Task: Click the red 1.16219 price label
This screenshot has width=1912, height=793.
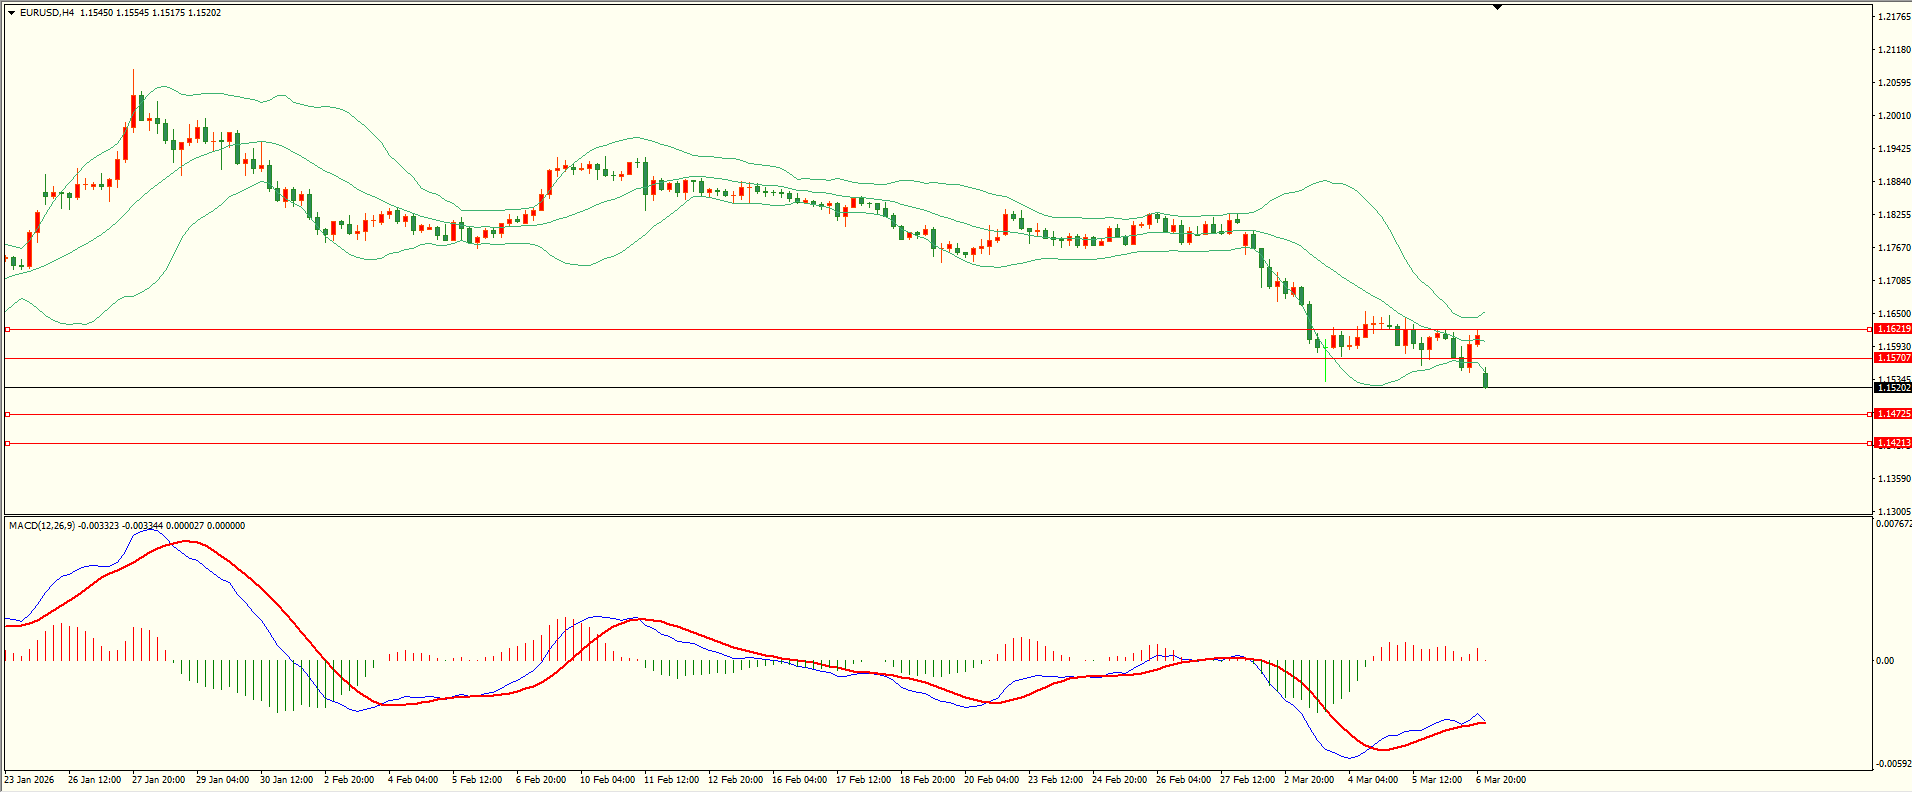Action: point(1893,329)
